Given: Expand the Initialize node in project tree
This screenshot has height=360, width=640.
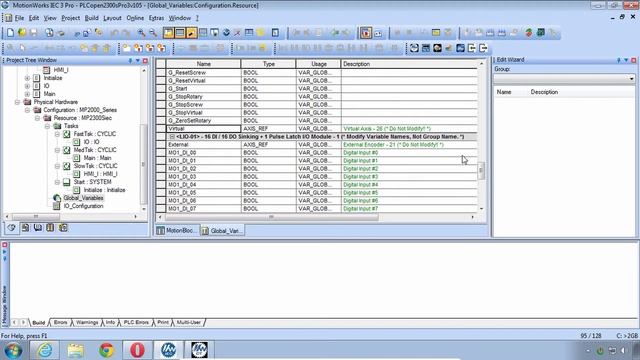Looking at the screenshot, I should 27,78.
